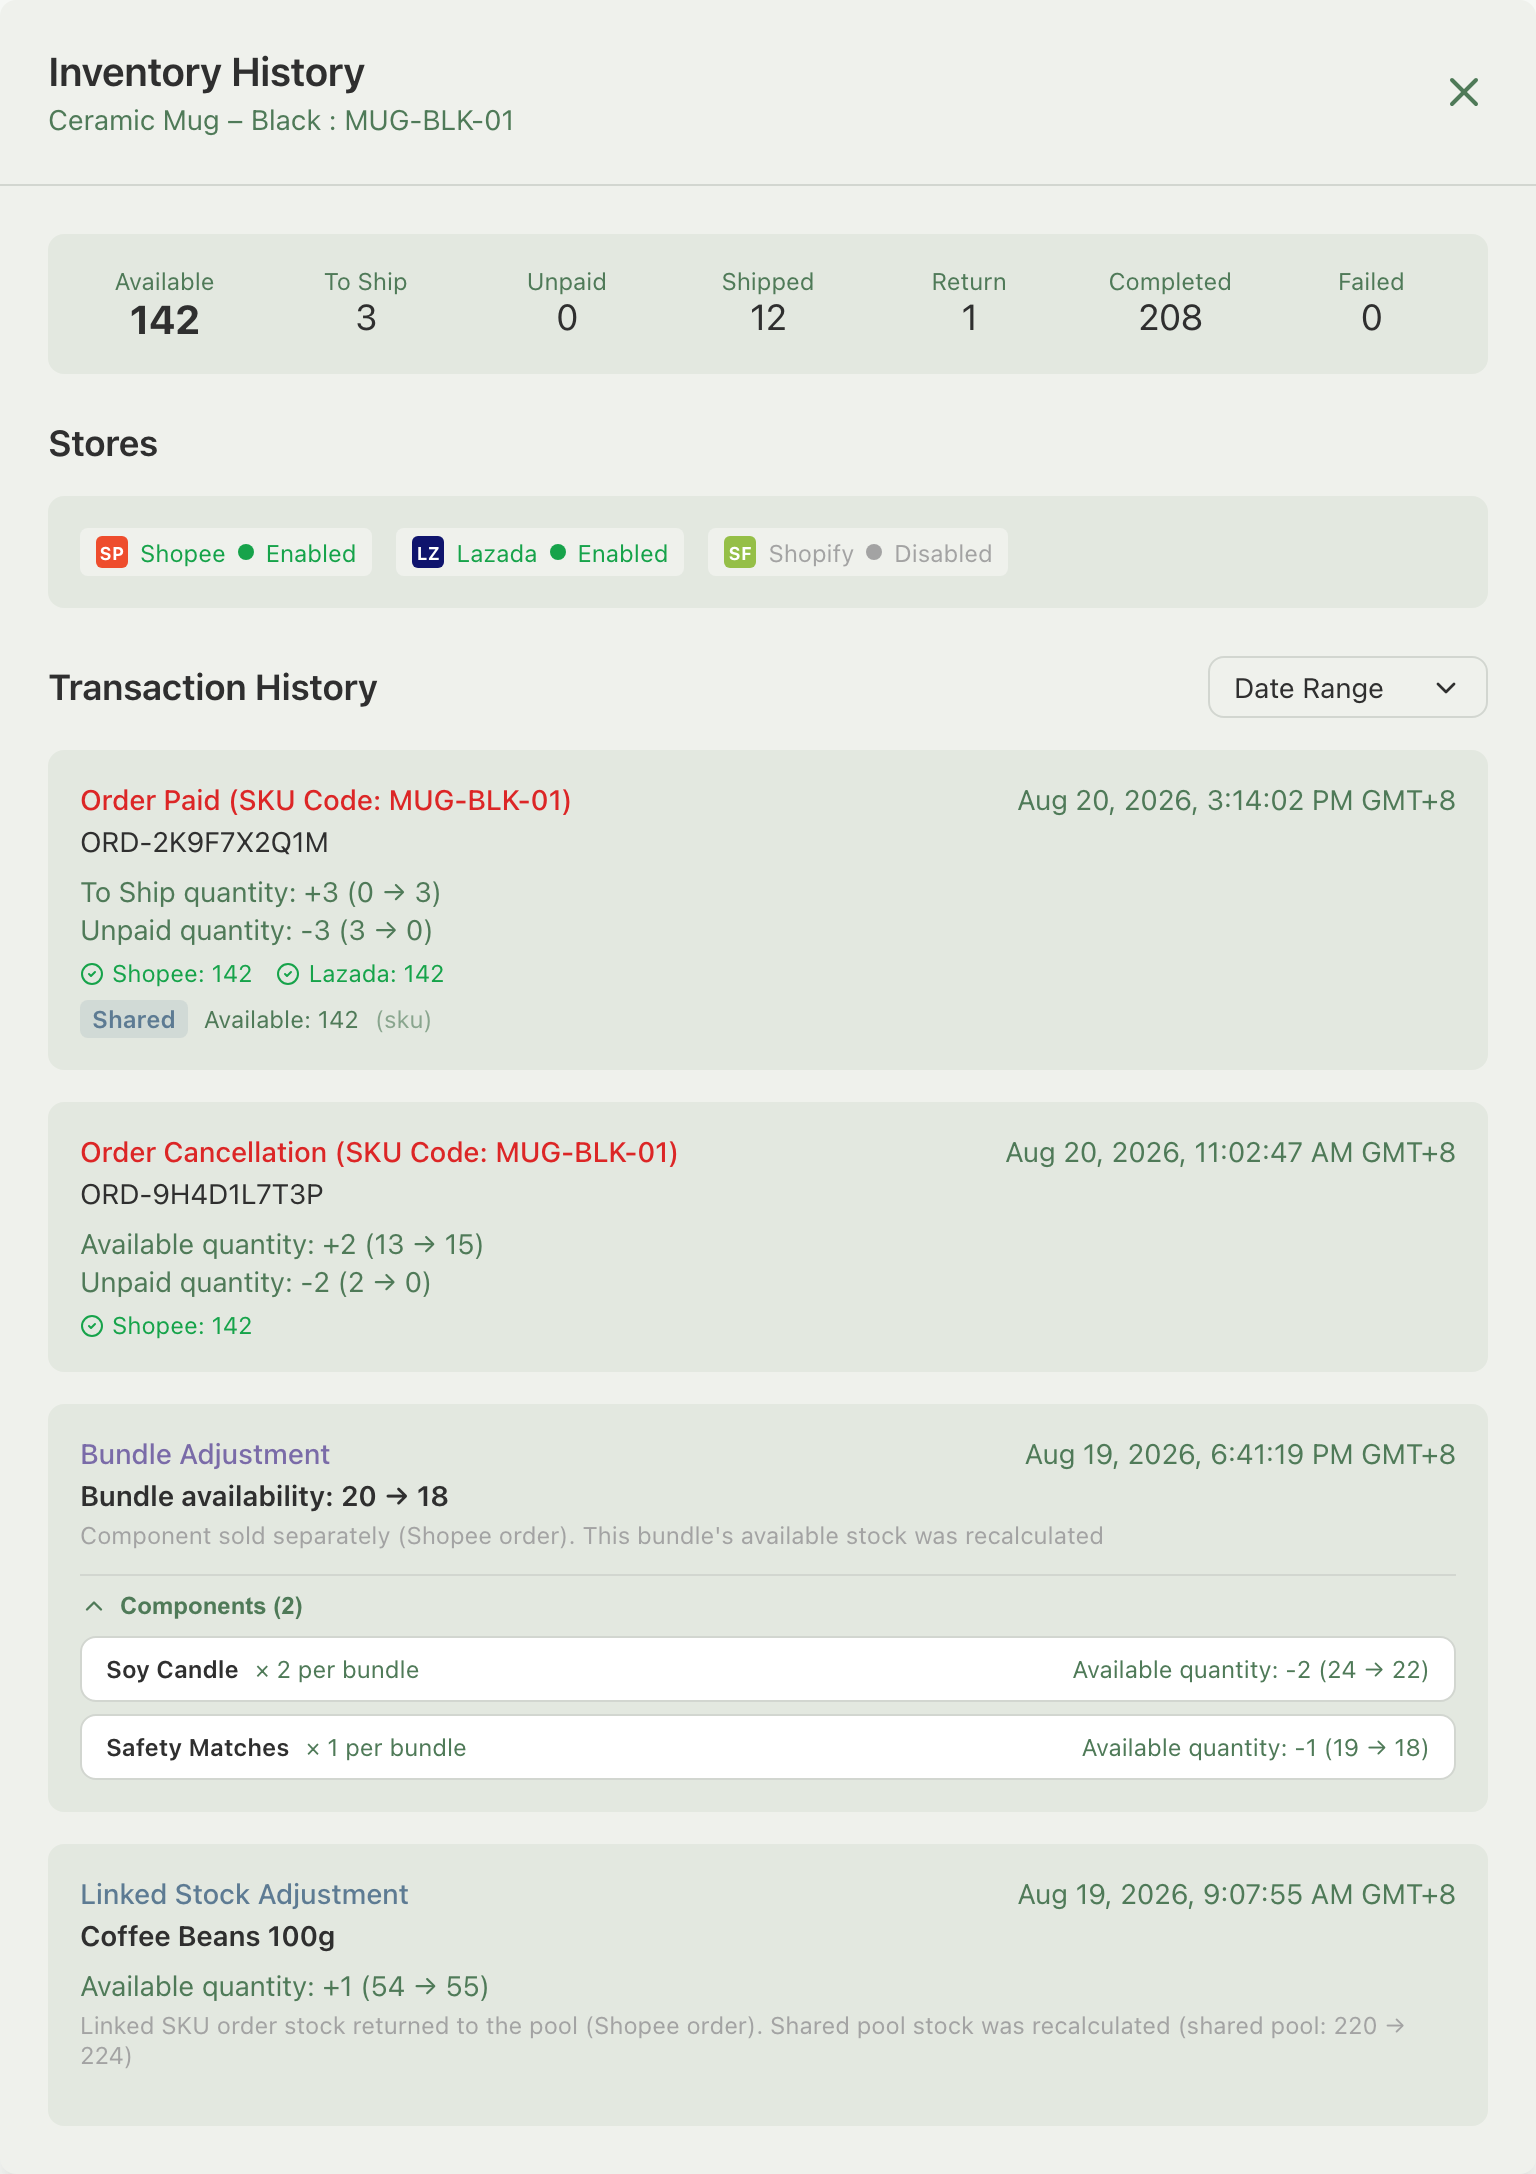Image resolution: width=1536 pixels, height=2174 pixels.
Task: Click order ID ORD-9H4D1L7T3P
Action: click(202, 1195)
